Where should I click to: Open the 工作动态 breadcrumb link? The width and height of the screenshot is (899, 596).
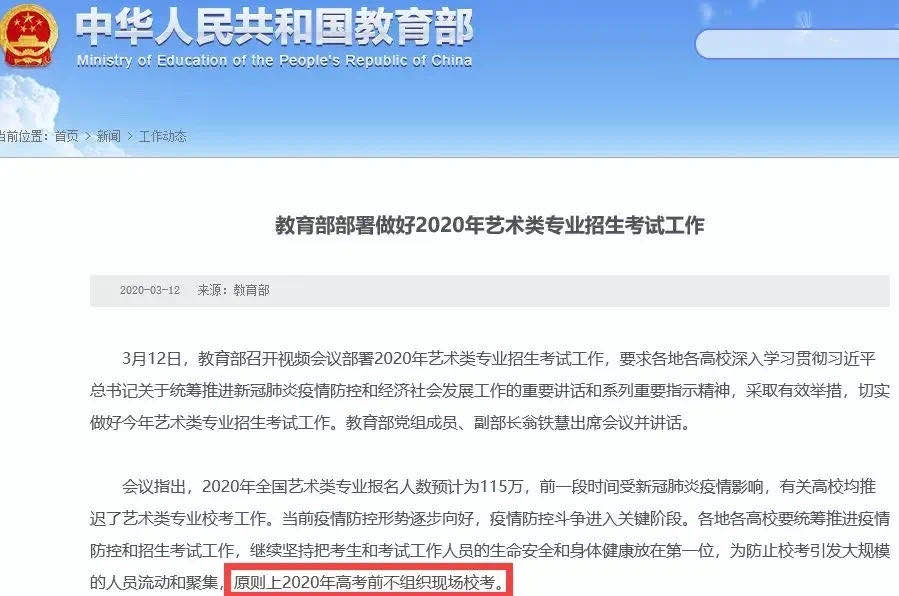(163, 136)
